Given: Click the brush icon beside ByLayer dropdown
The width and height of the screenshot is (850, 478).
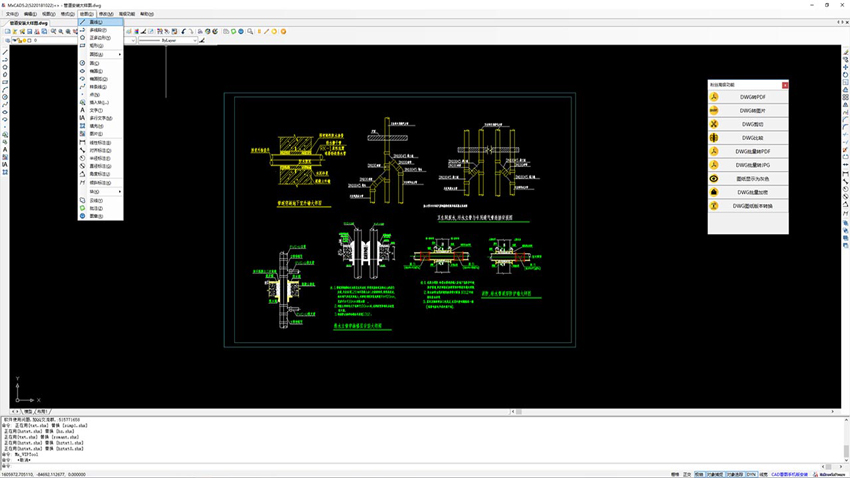Looking at the screenshot, I should [x=202, y=40].
